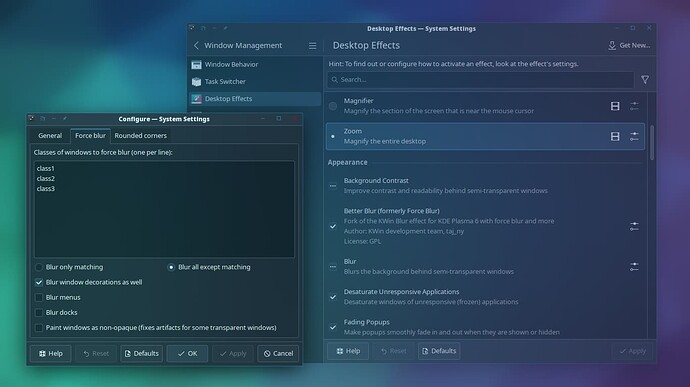Open Magnifier effect configure settings icon
This screenshot has width=690, height=387.
click(634, 106)
